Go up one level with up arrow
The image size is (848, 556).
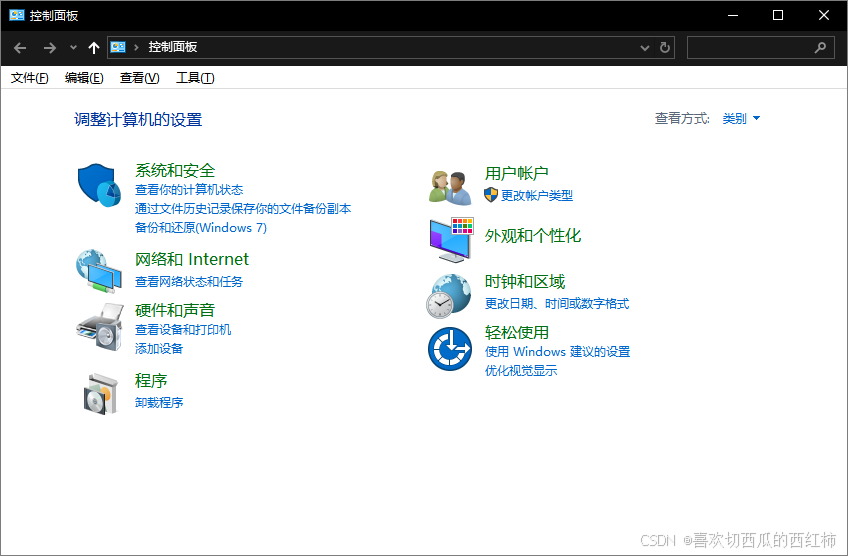coord(94,48)
